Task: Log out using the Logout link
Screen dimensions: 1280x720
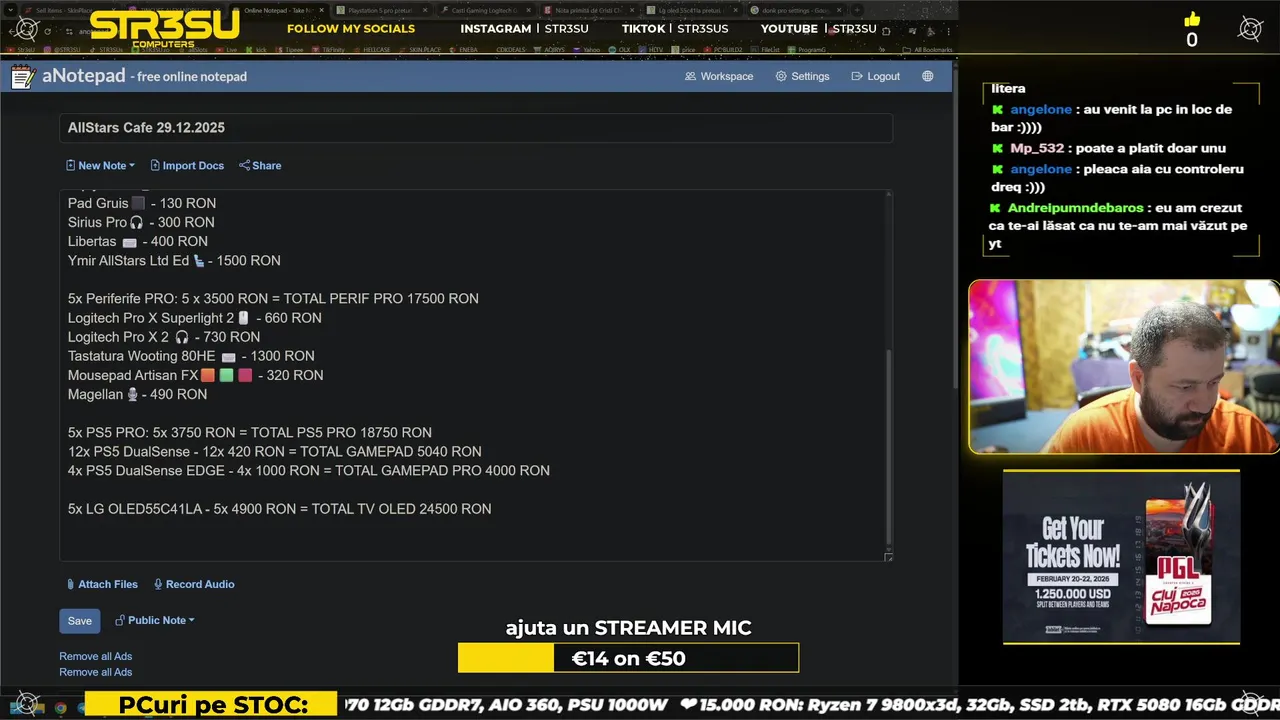Action: coord(875,76)
